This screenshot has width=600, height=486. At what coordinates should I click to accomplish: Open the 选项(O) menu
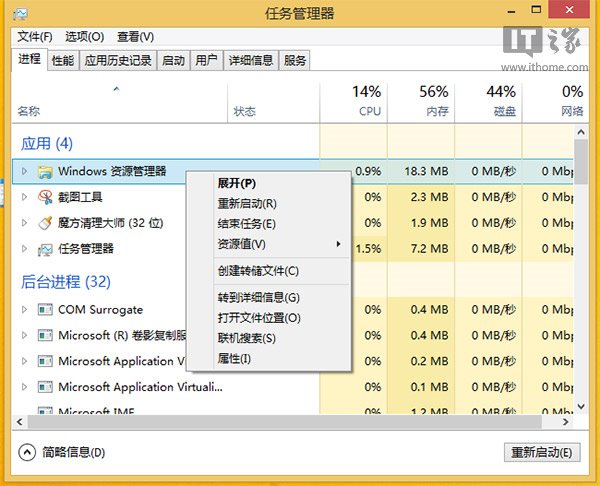pyautogui.click(x=85, y=37)
